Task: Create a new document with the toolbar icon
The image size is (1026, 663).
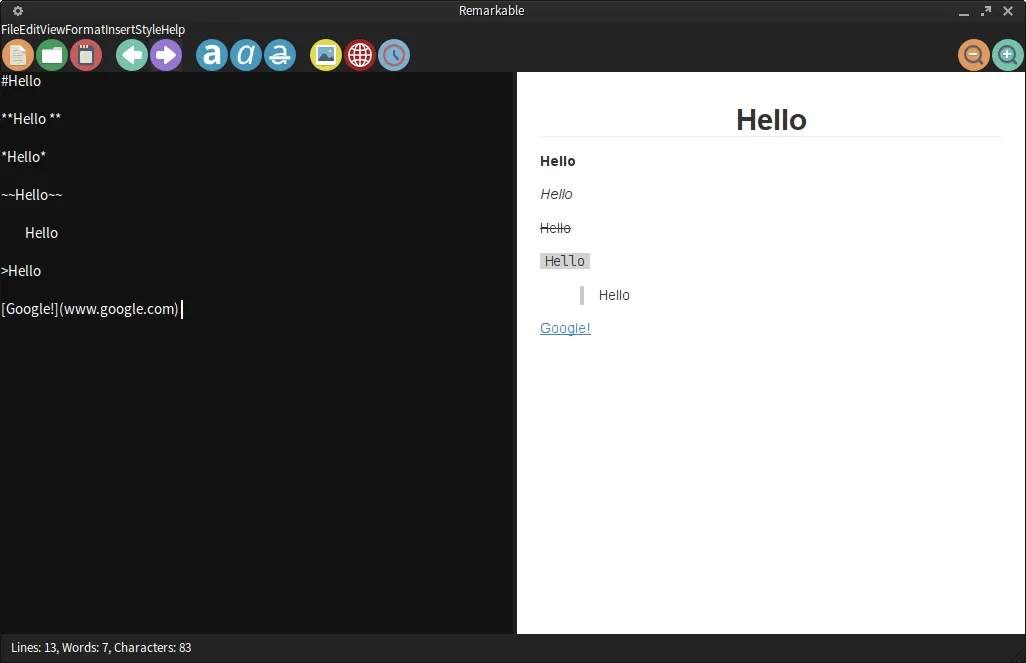Action: click(x=18, y=55)
